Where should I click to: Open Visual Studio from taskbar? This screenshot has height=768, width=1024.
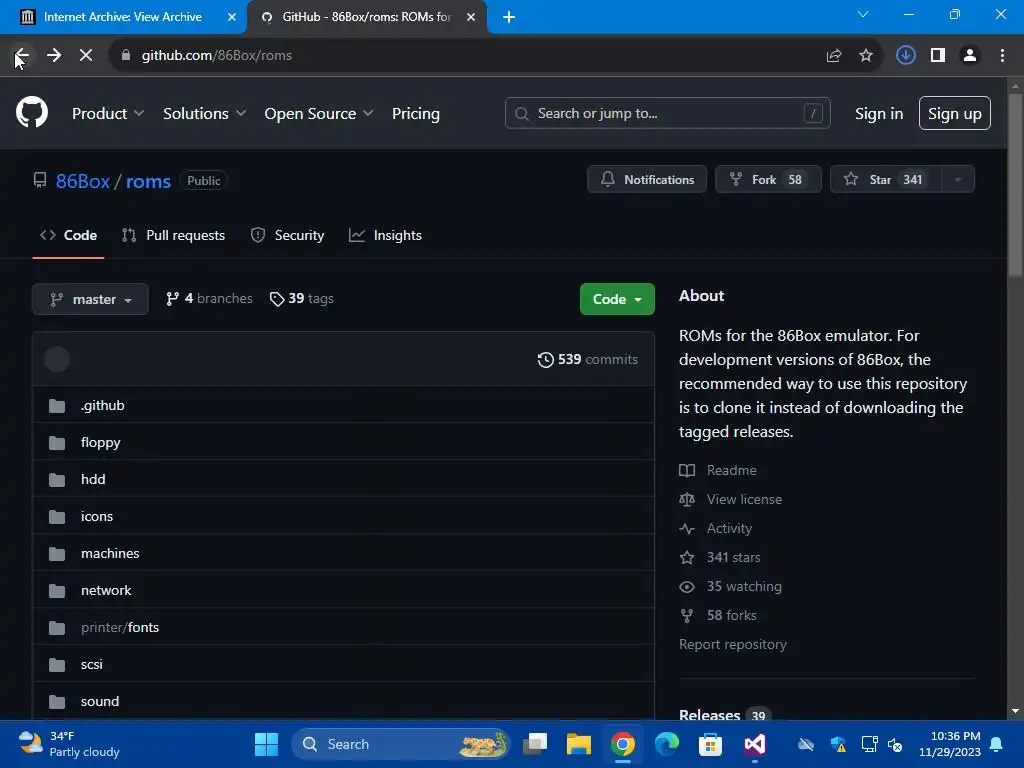pos(754,744)
